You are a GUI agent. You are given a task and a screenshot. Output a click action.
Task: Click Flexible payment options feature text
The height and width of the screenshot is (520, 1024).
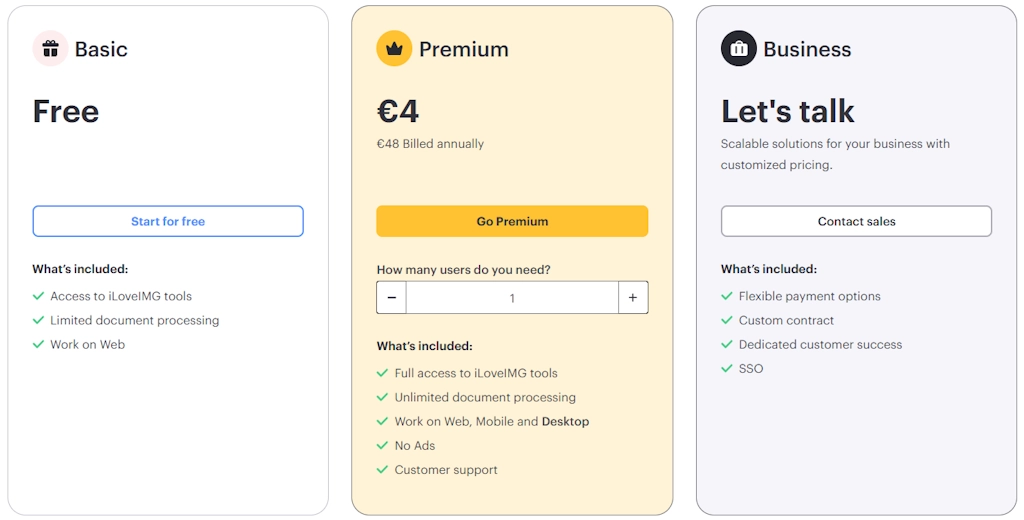coord(809,297)
